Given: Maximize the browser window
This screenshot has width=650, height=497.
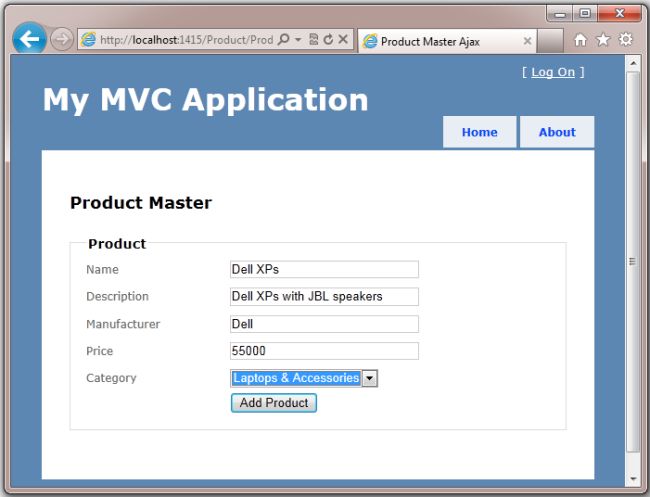Looking at the screenshot, I should tap(585, 14).
